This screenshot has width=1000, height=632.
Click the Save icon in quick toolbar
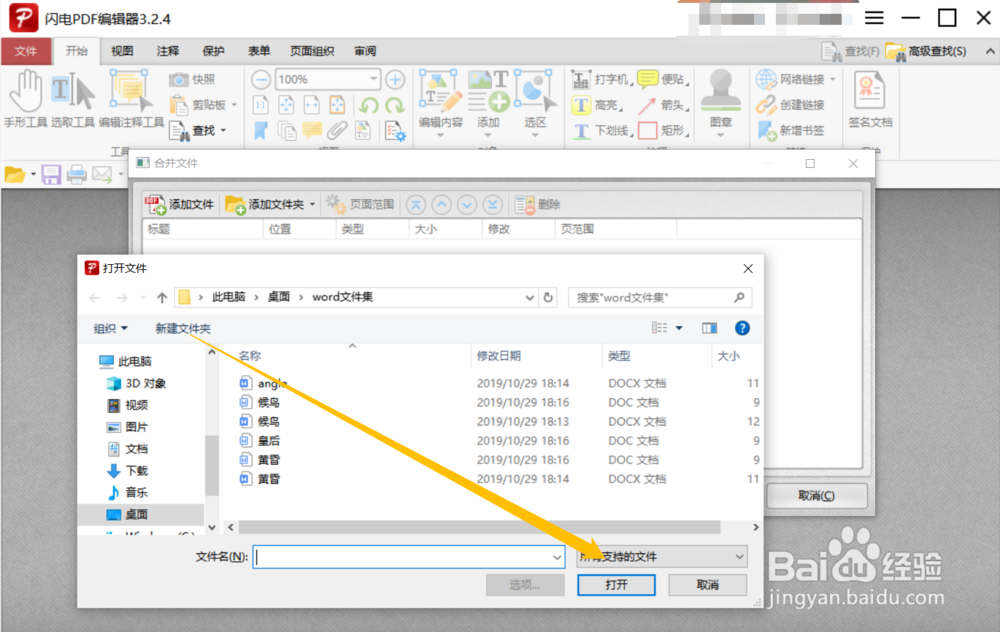pyautogui.click(x=51, y=174)
